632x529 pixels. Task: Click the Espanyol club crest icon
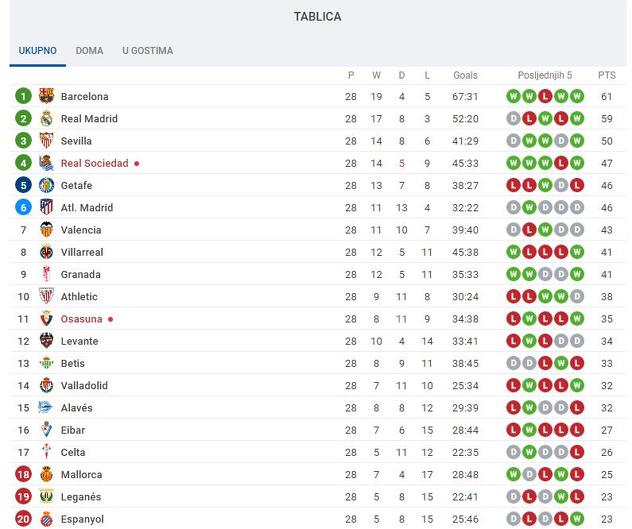[46, 519]
